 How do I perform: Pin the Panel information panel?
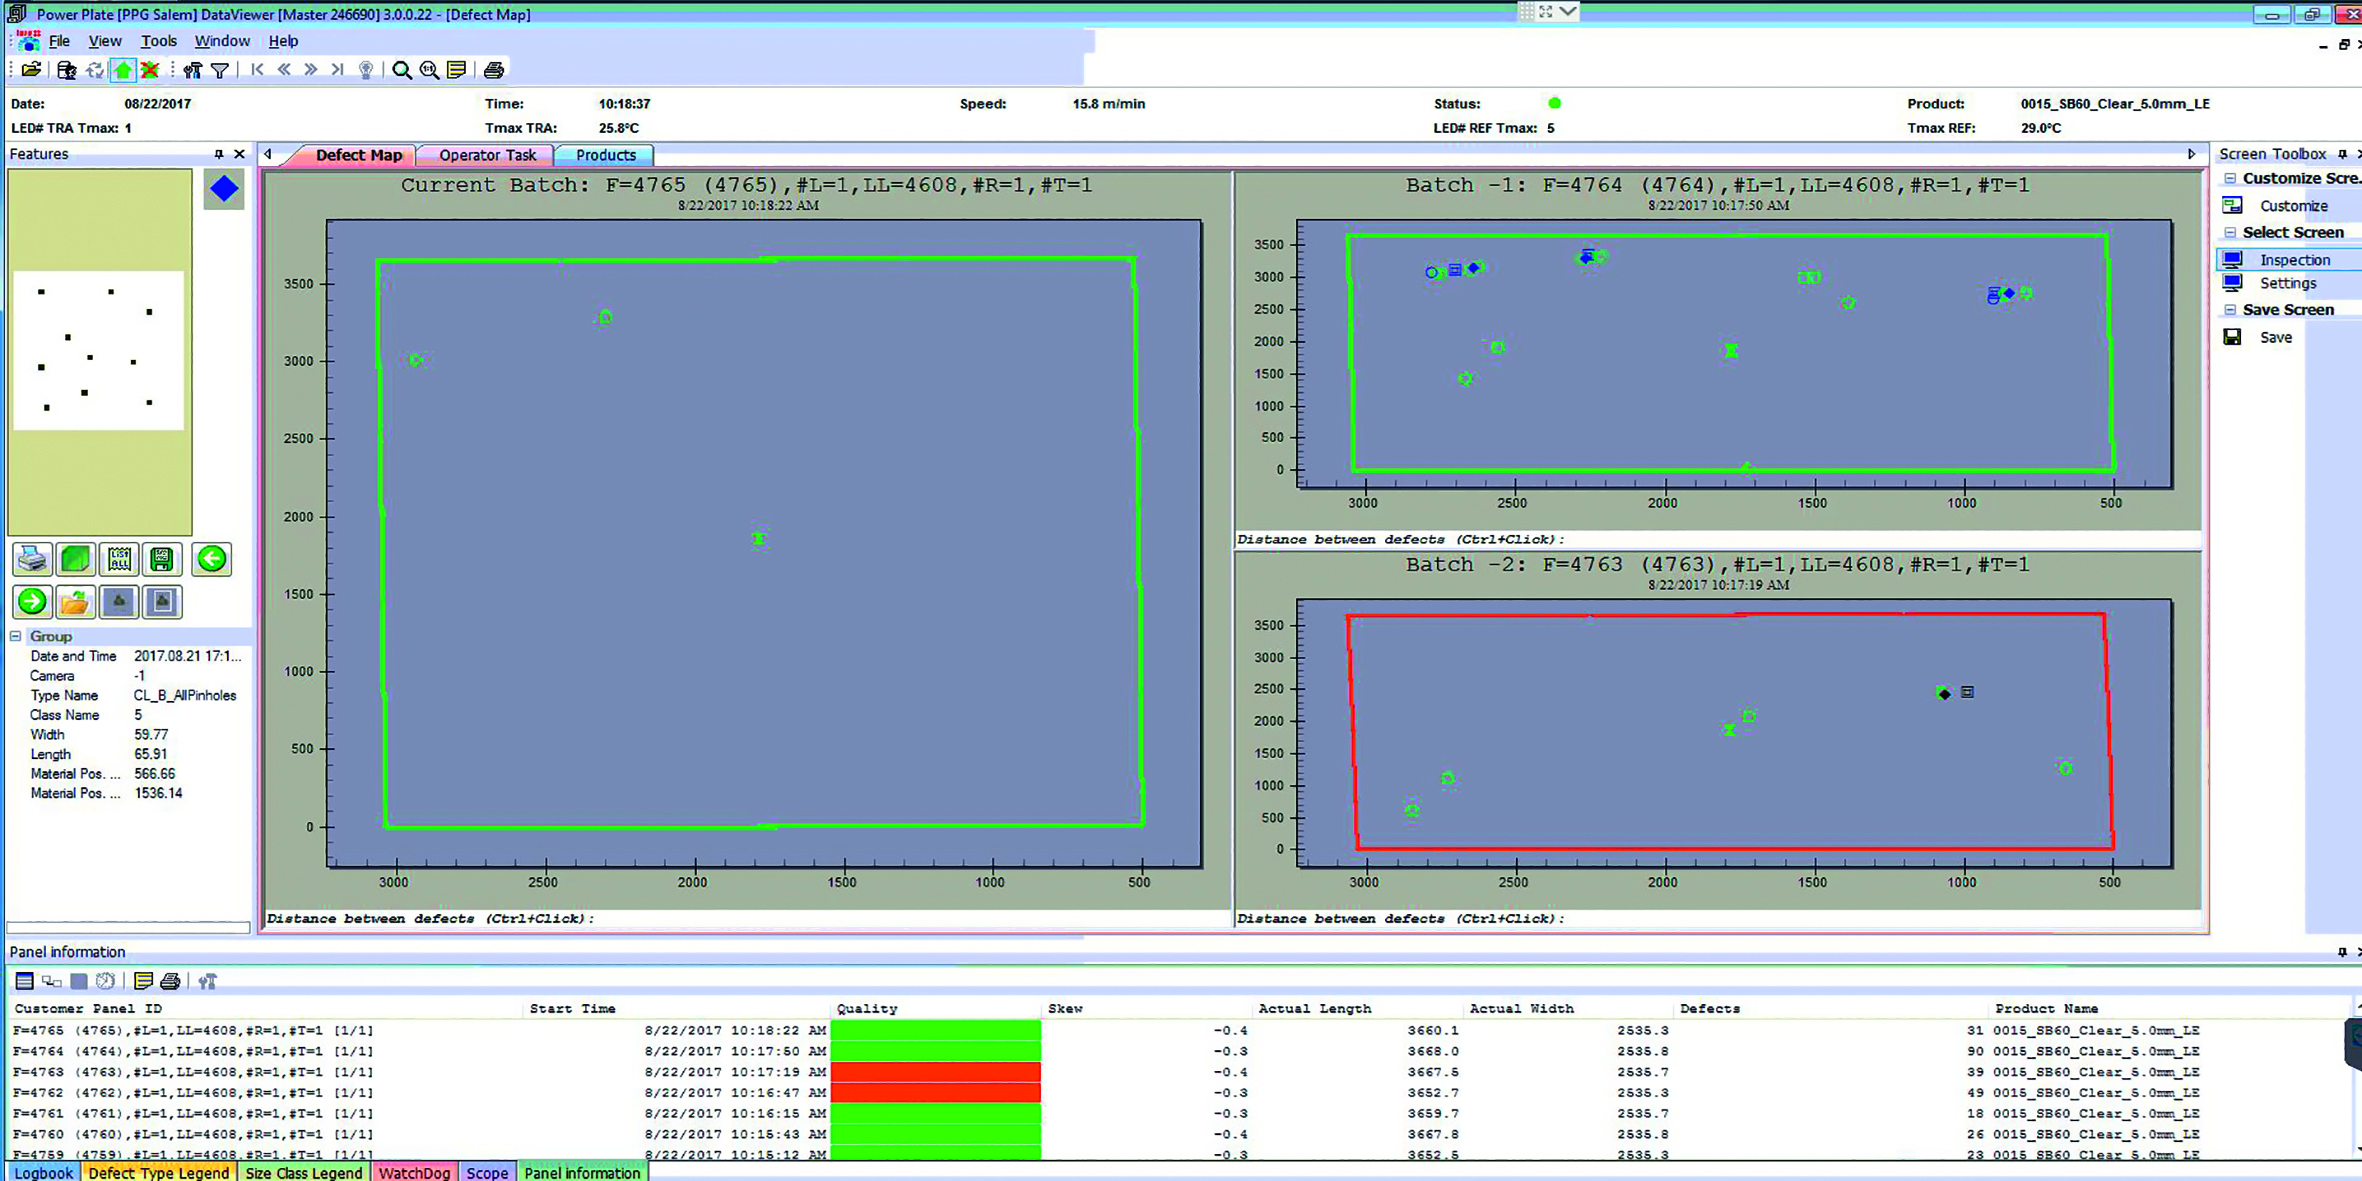pos(2342,952)
